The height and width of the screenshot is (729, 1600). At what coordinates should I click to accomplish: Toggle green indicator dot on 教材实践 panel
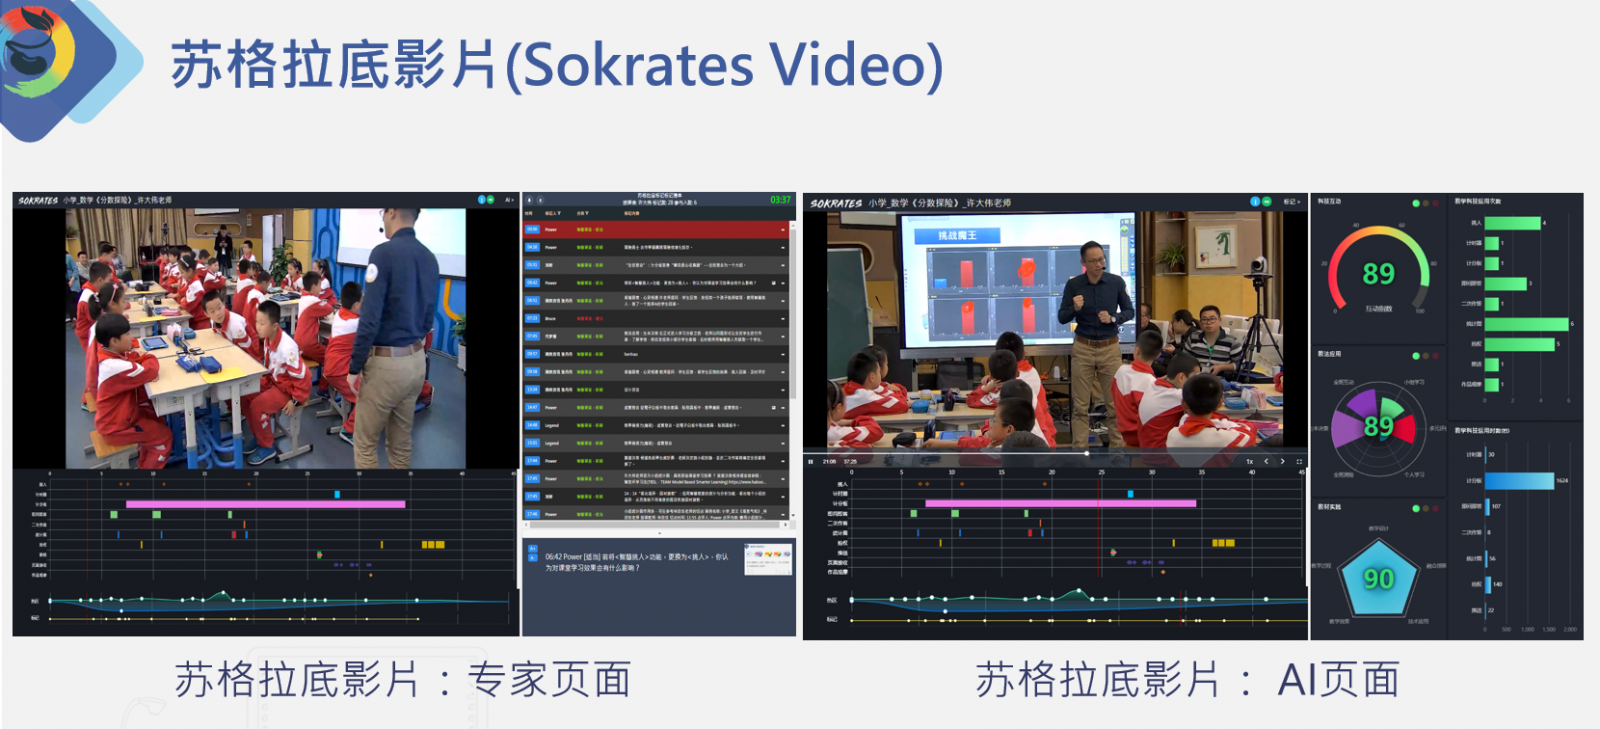[x=1416, y=508]
